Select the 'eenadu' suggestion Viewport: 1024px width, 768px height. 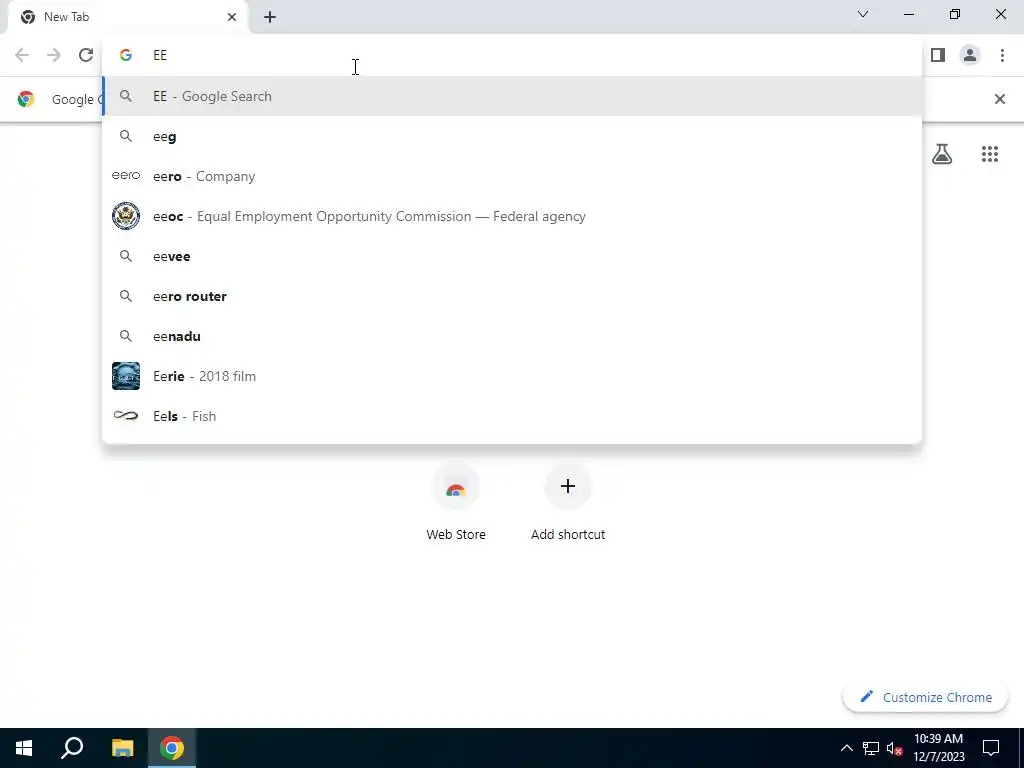(512, 336)
